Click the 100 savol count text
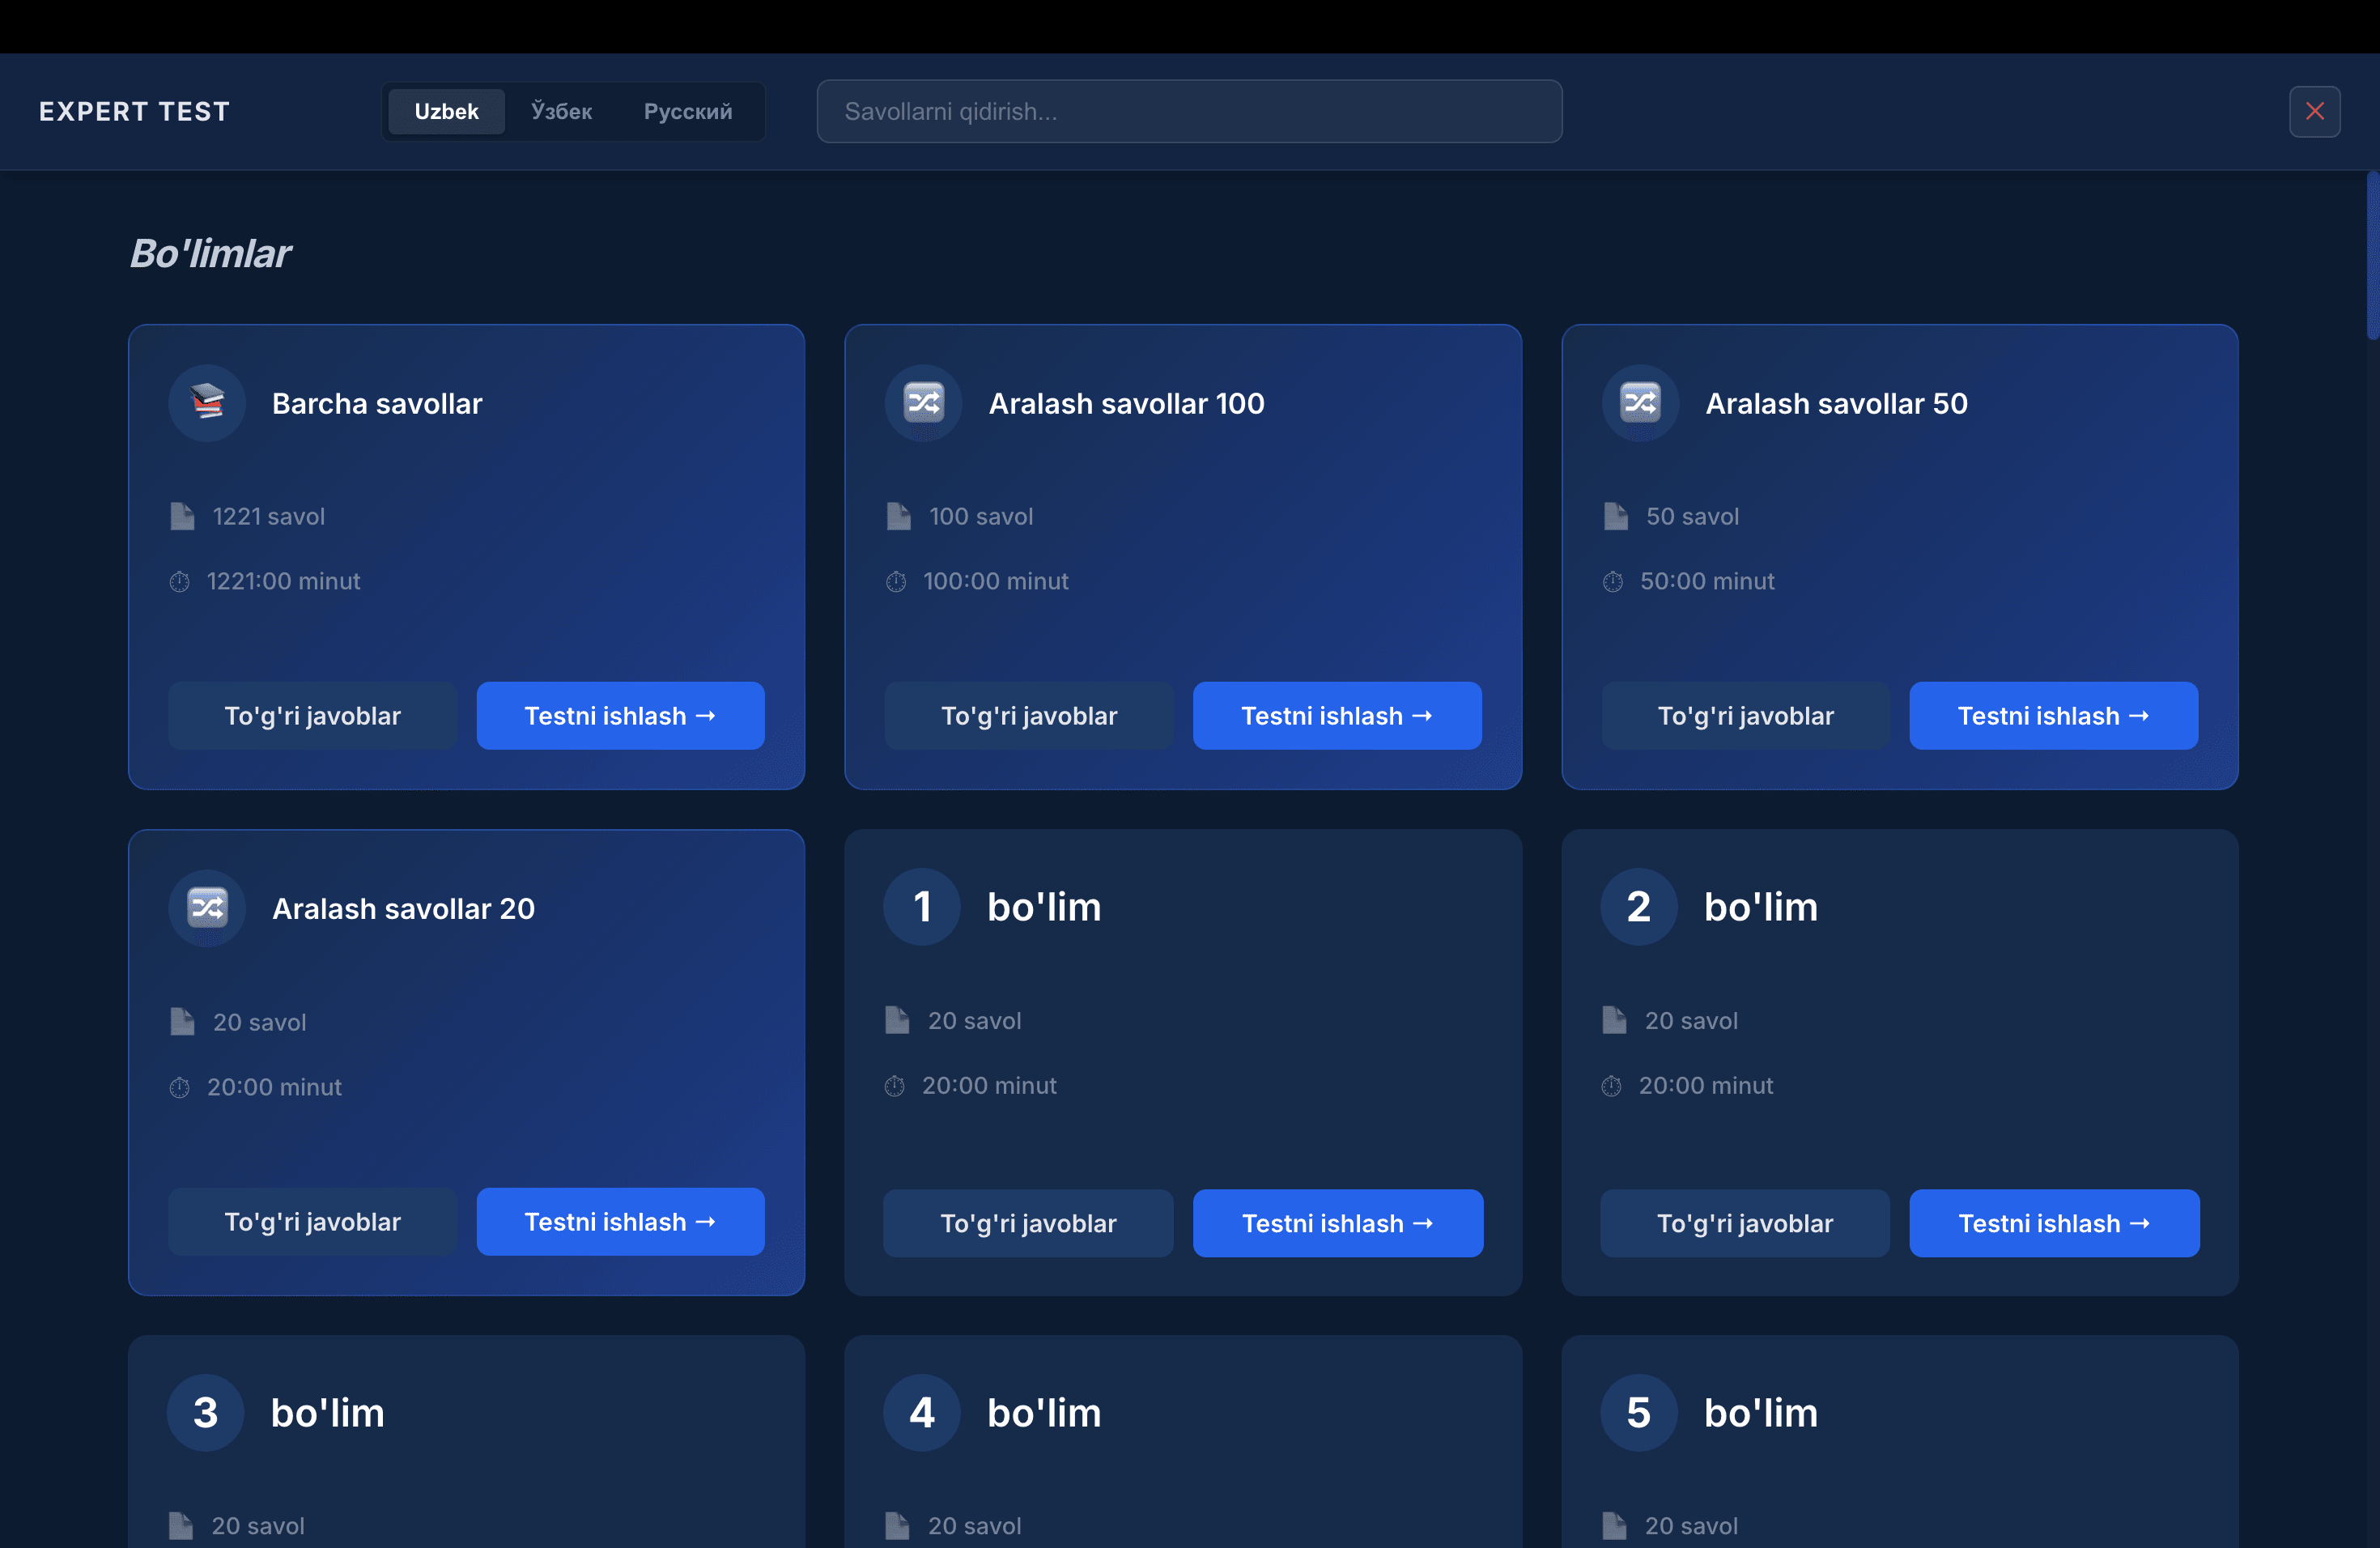2380x1548 pixels. click(981, 516)
